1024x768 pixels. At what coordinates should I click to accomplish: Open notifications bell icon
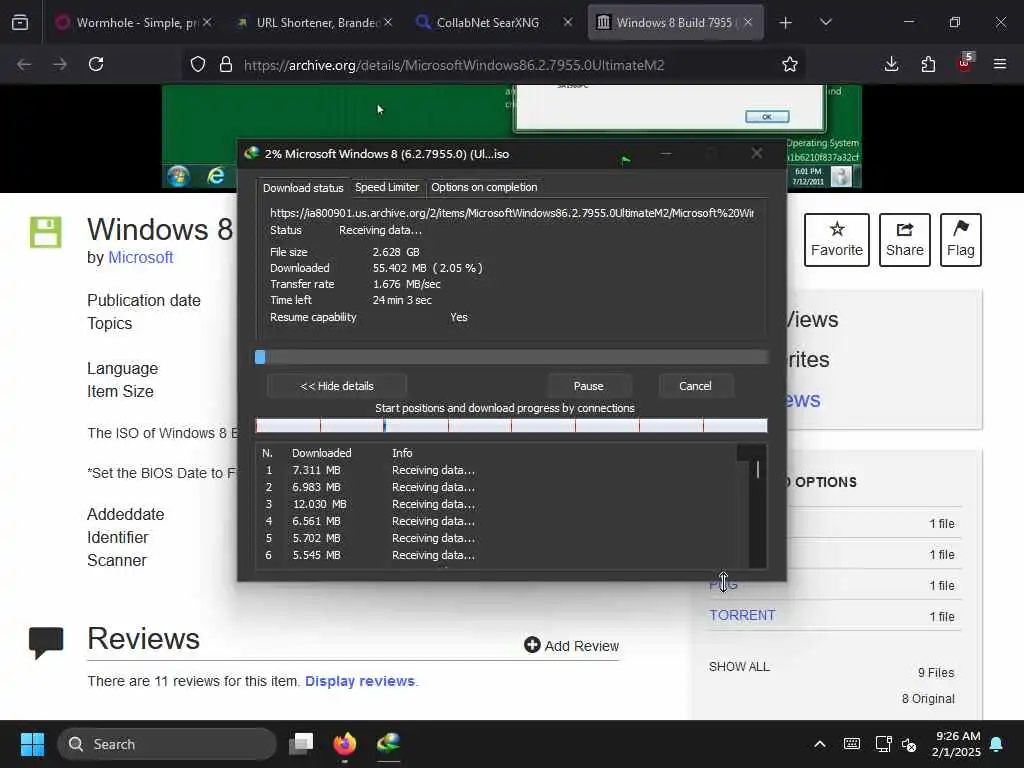point(997,744)
